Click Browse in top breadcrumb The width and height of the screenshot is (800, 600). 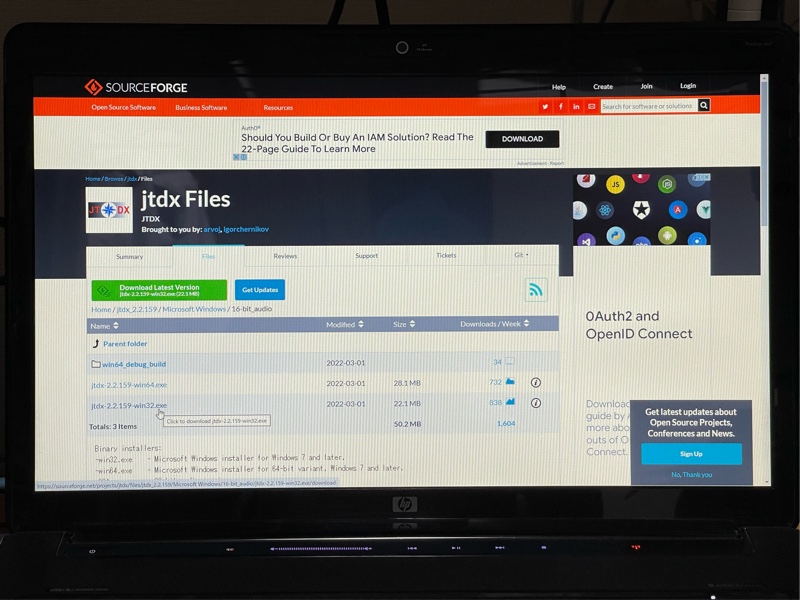click(114, 179)
